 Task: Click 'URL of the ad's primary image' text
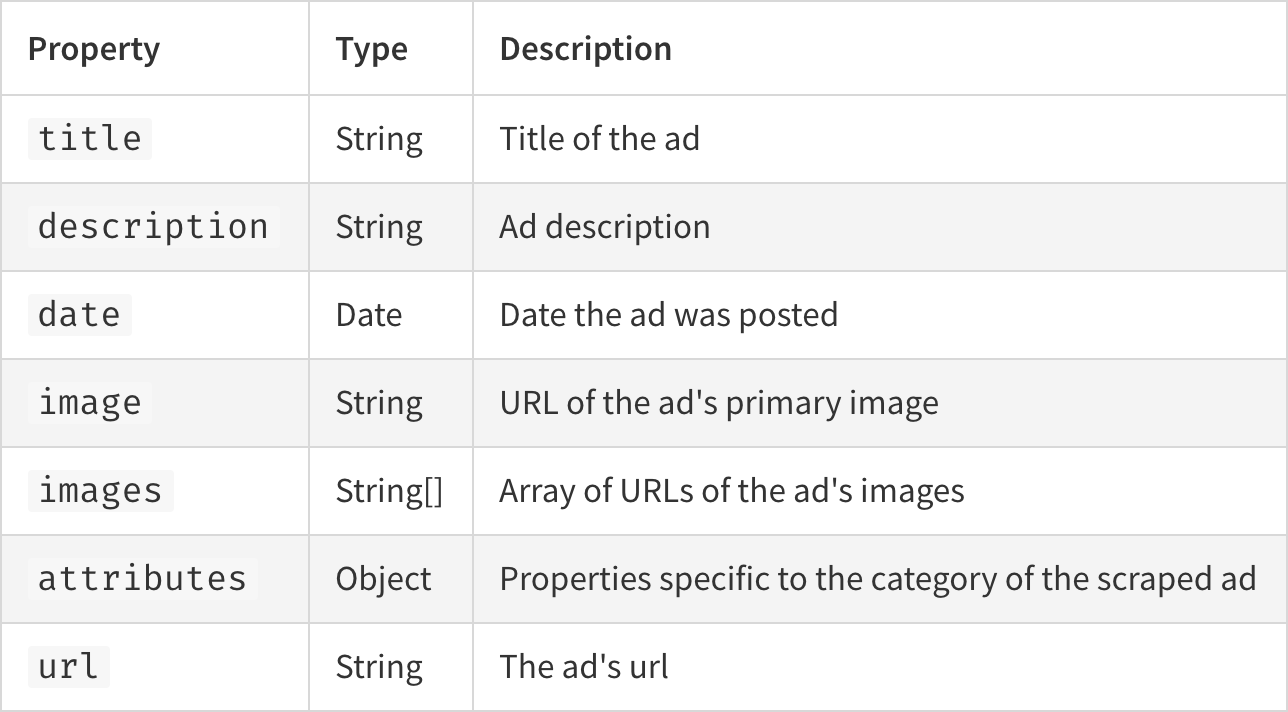pos(719,403)
